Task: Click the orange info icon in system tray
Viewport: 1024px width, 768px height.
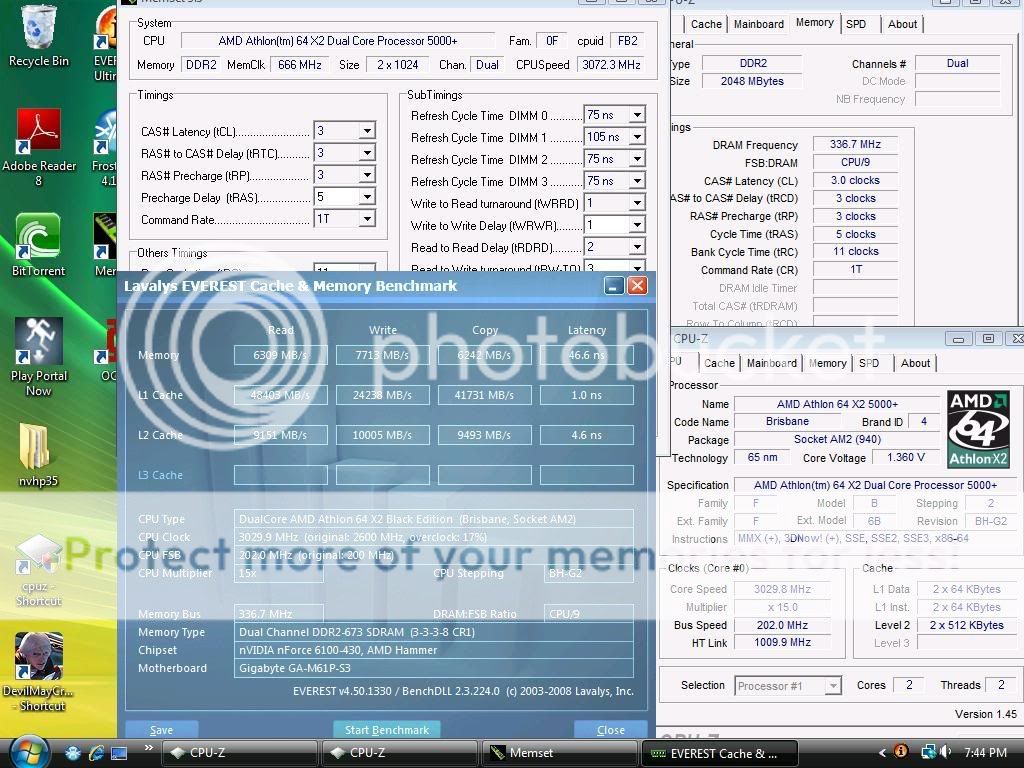Action: coord(899,751)
